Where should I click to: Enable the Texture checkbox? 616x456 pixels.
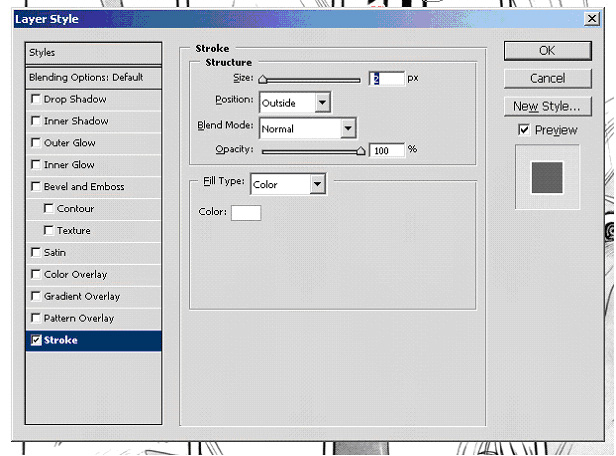(49, 231)
